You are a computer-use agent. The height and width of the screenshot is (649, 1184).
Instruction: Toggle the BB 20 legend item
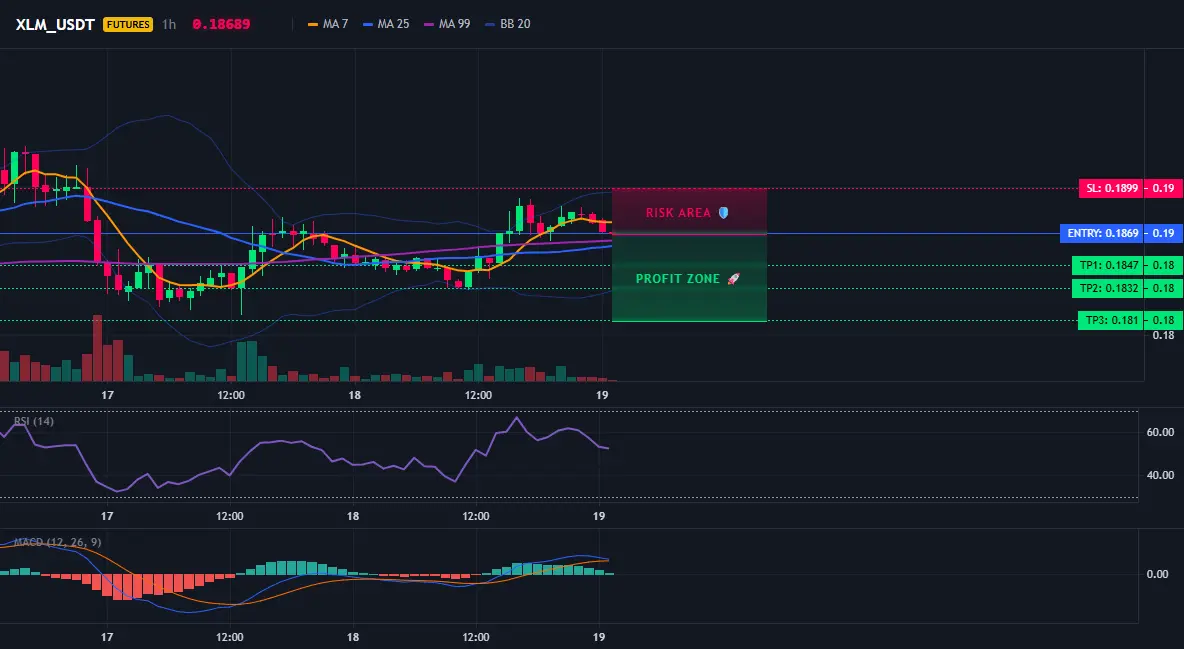[x=508, y=24]
